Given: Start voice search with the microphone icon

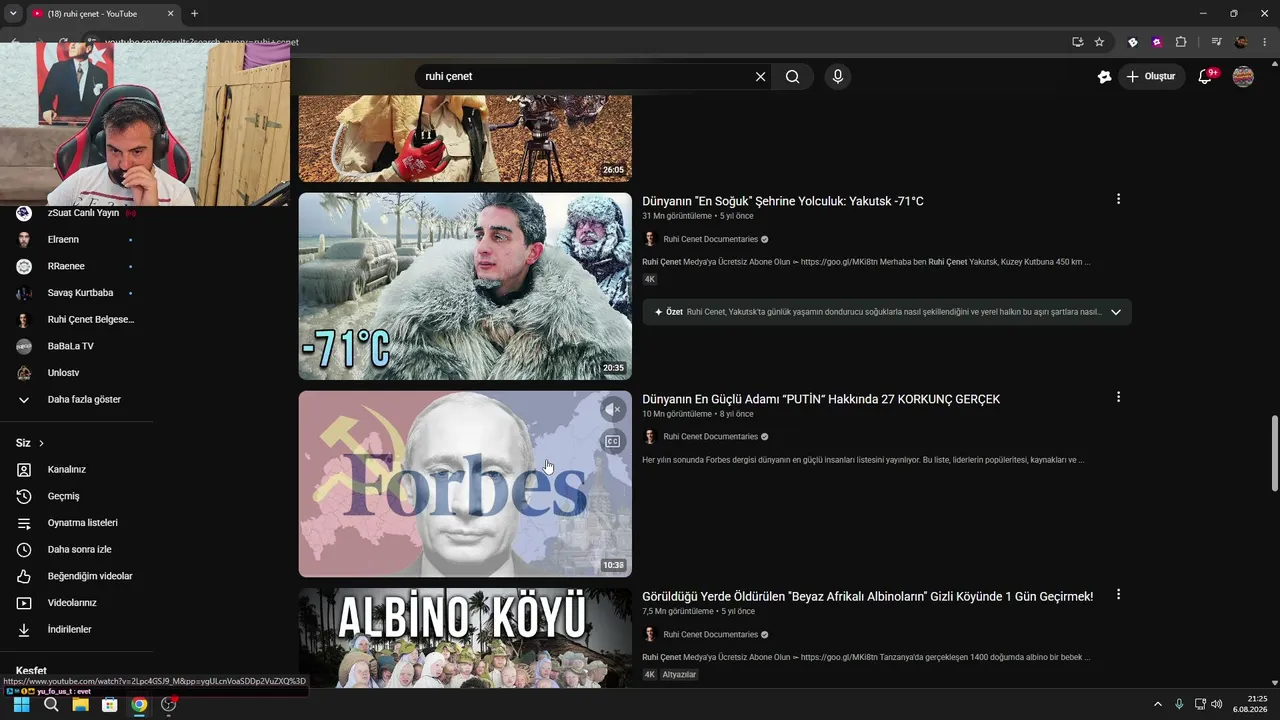Looking at the screenshot, I should pos(838,77).
